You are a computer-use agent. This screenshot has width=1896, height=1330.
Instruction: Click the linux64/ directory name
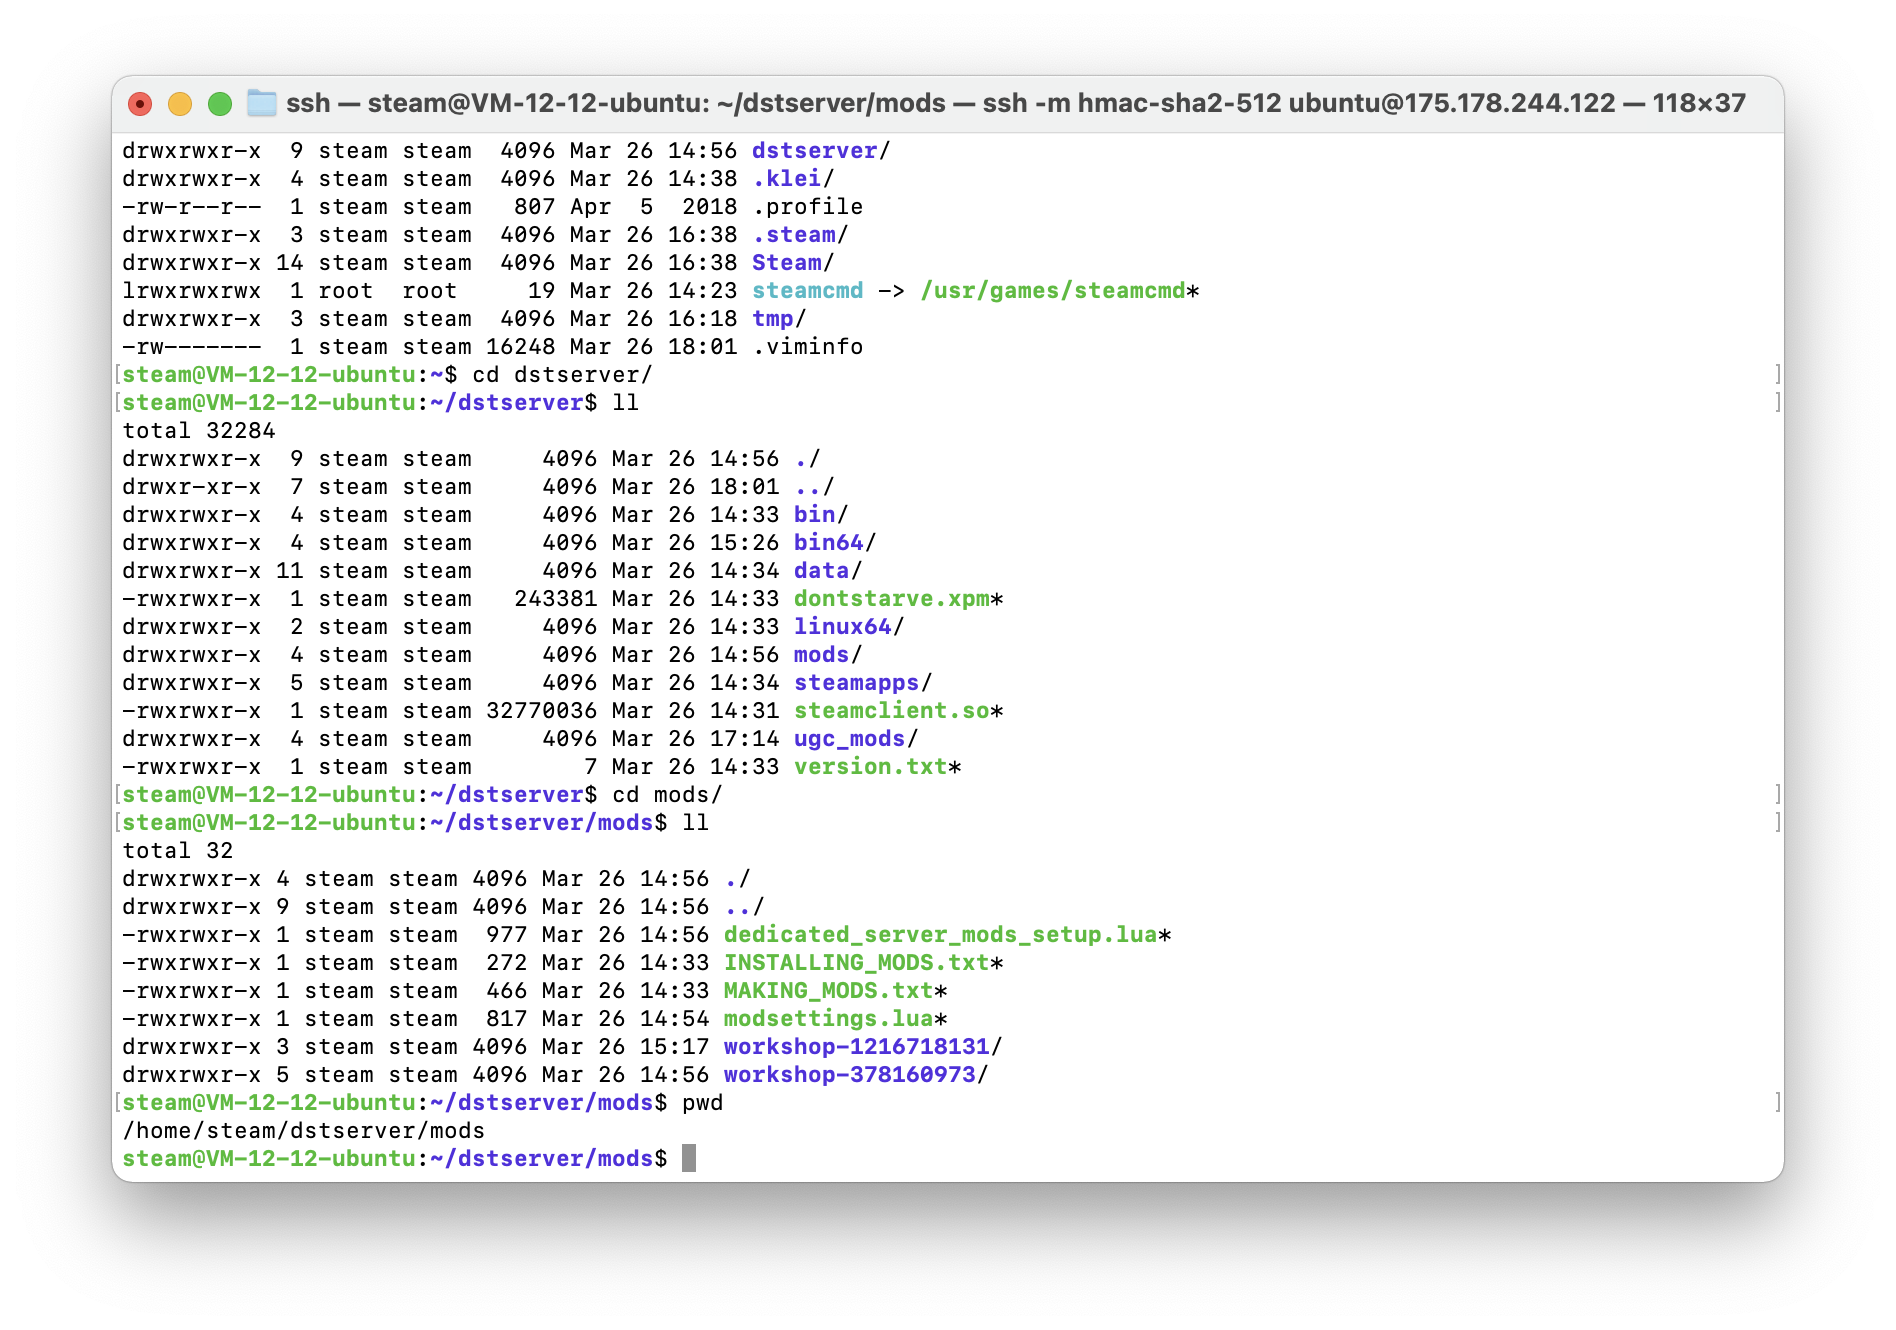pos(849,627)
